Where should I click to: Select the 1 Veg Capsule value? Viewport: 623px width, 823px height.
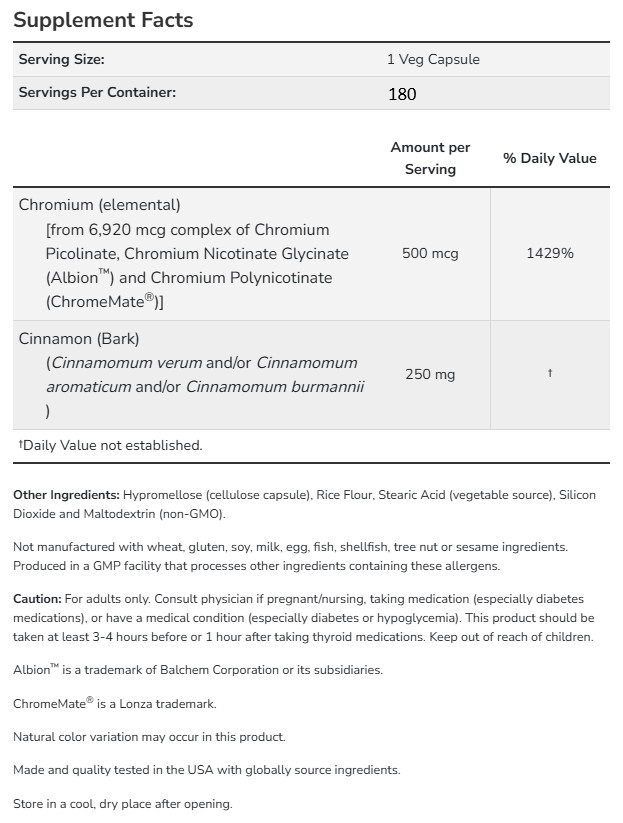click(433, 59)
